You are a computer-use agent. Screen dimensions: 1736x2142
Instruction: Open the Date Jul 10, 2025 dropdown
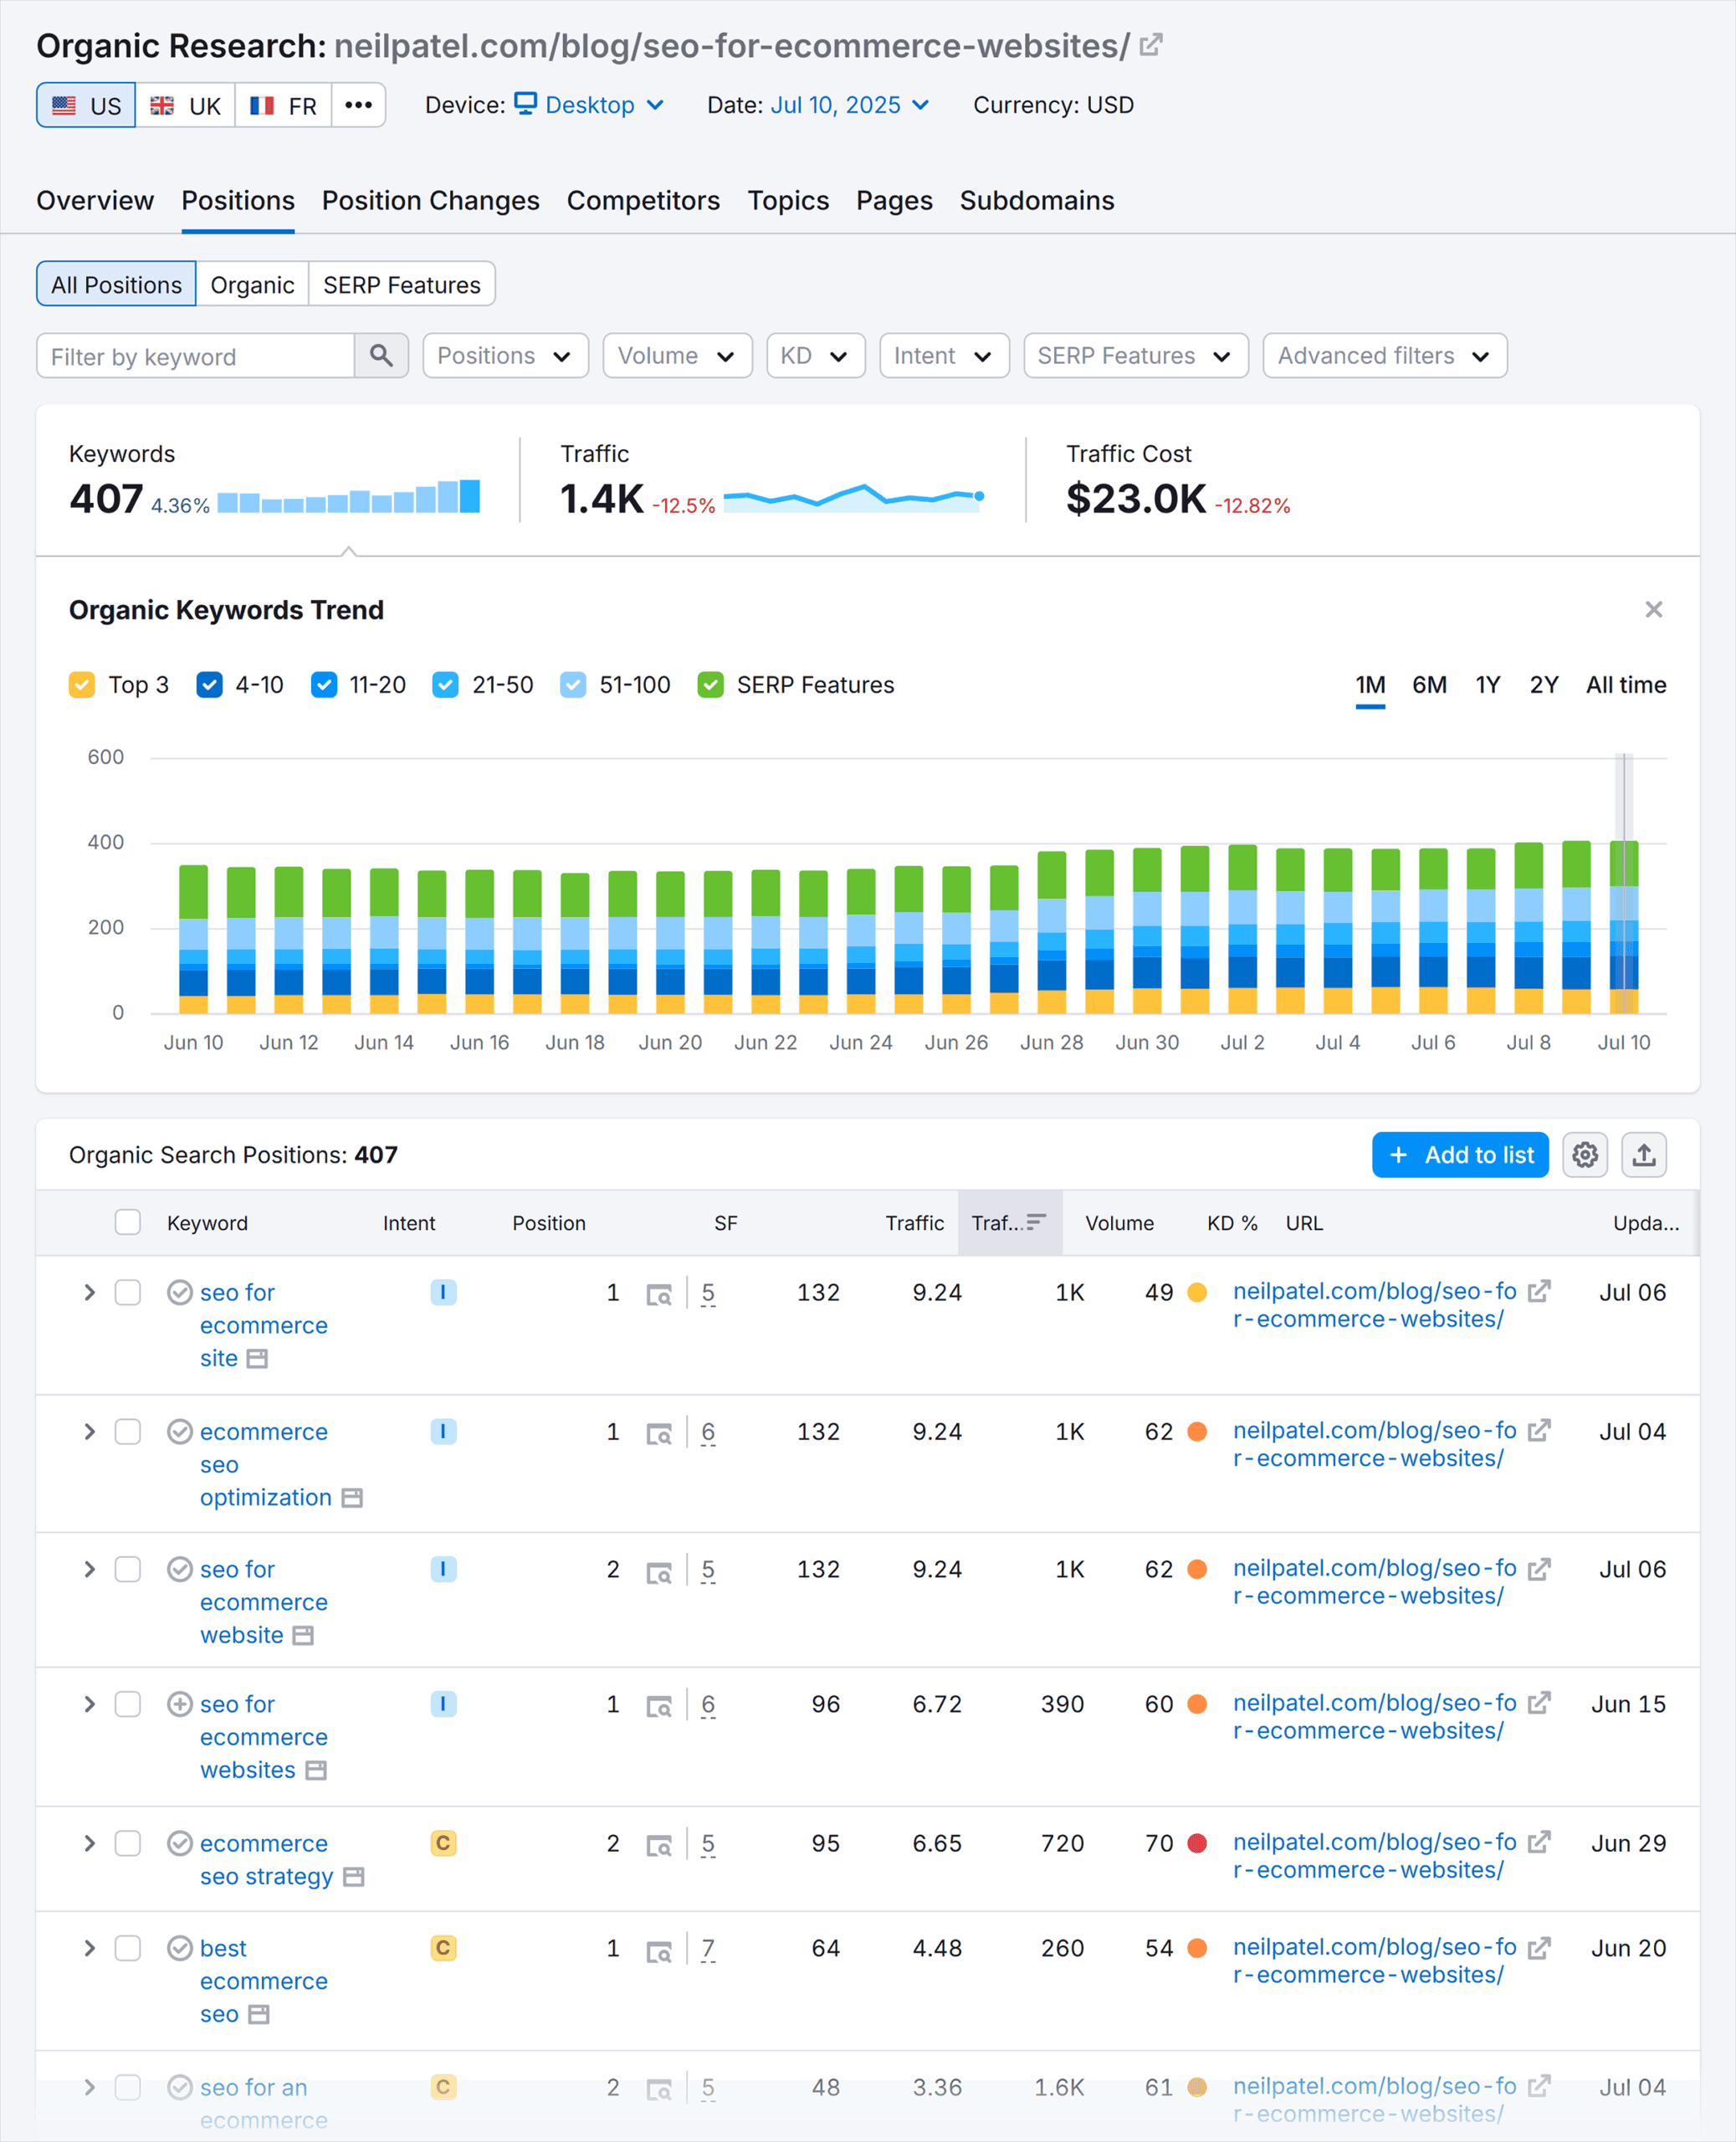tap(850, 105)
